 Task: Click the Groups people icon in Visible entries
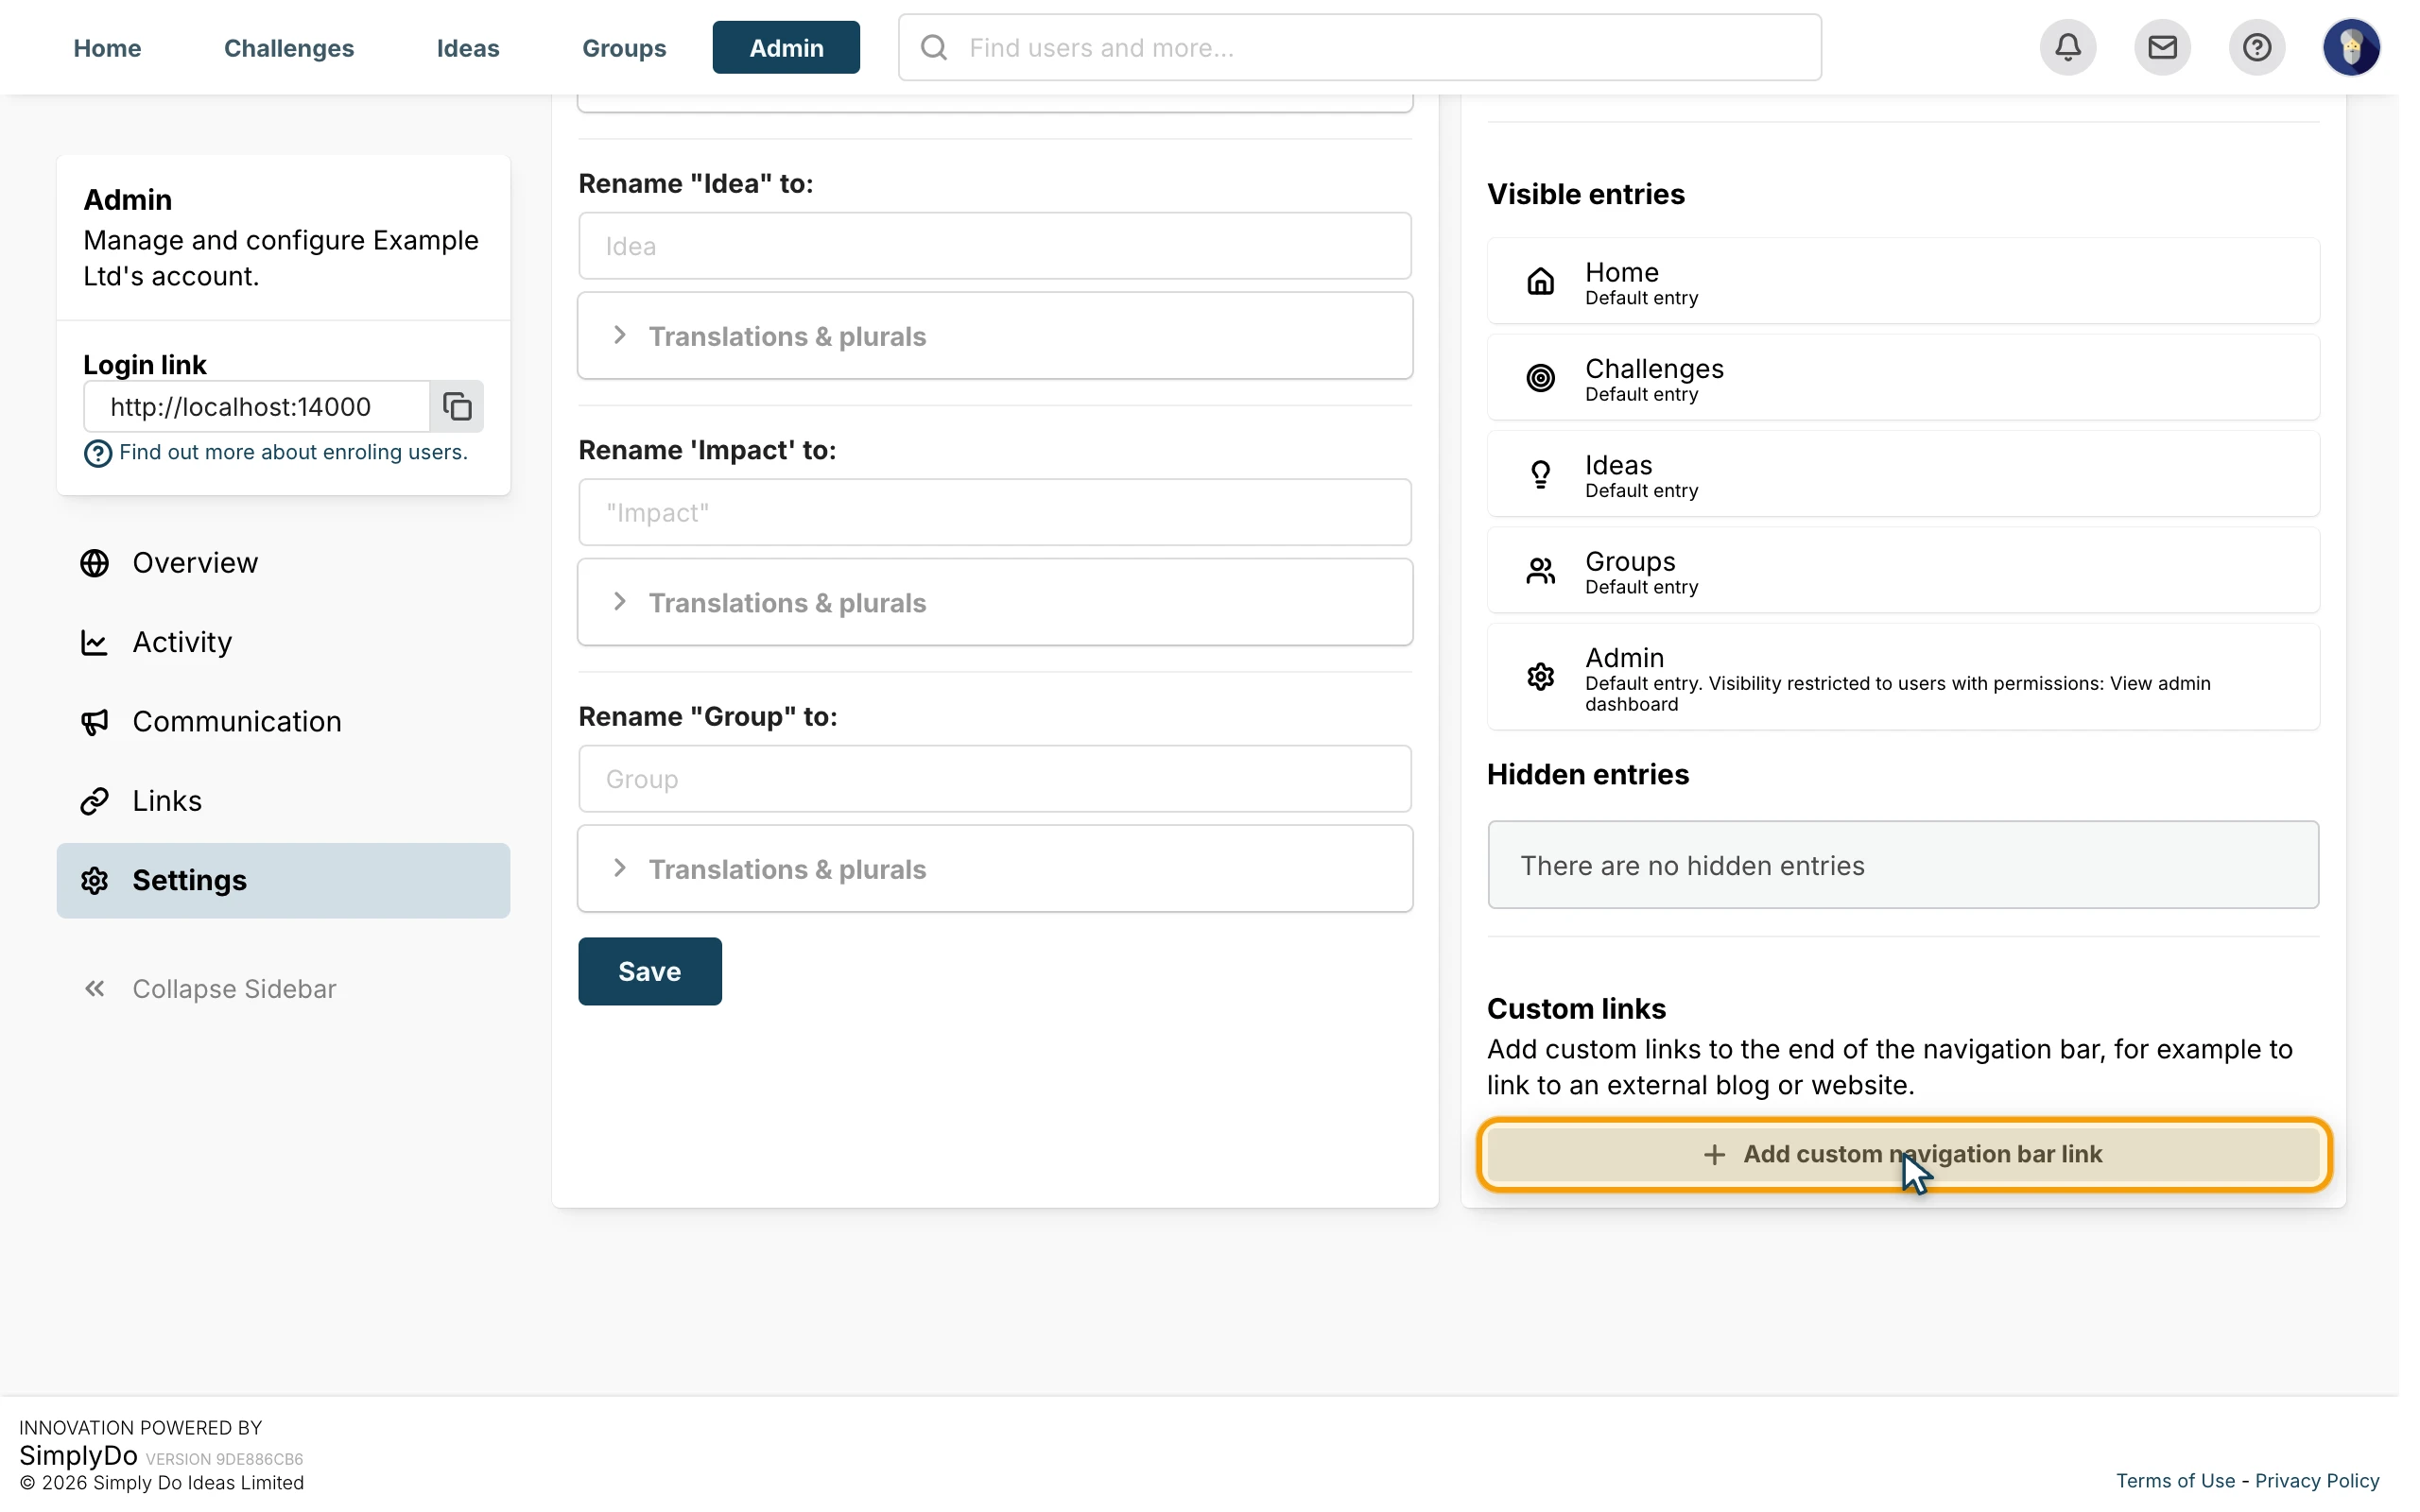(1540, 571)
